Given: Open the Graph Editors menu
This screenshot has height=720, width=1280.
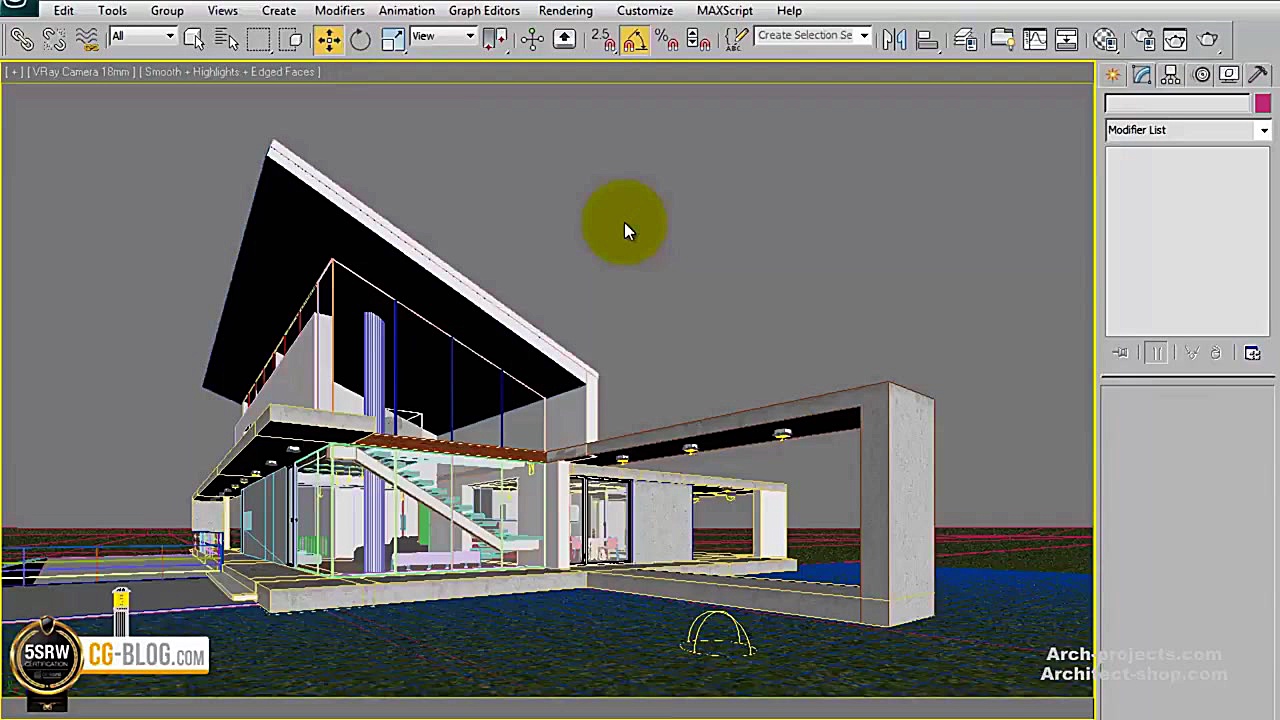Looking at the screenshot, I should [x=484, y=10].
